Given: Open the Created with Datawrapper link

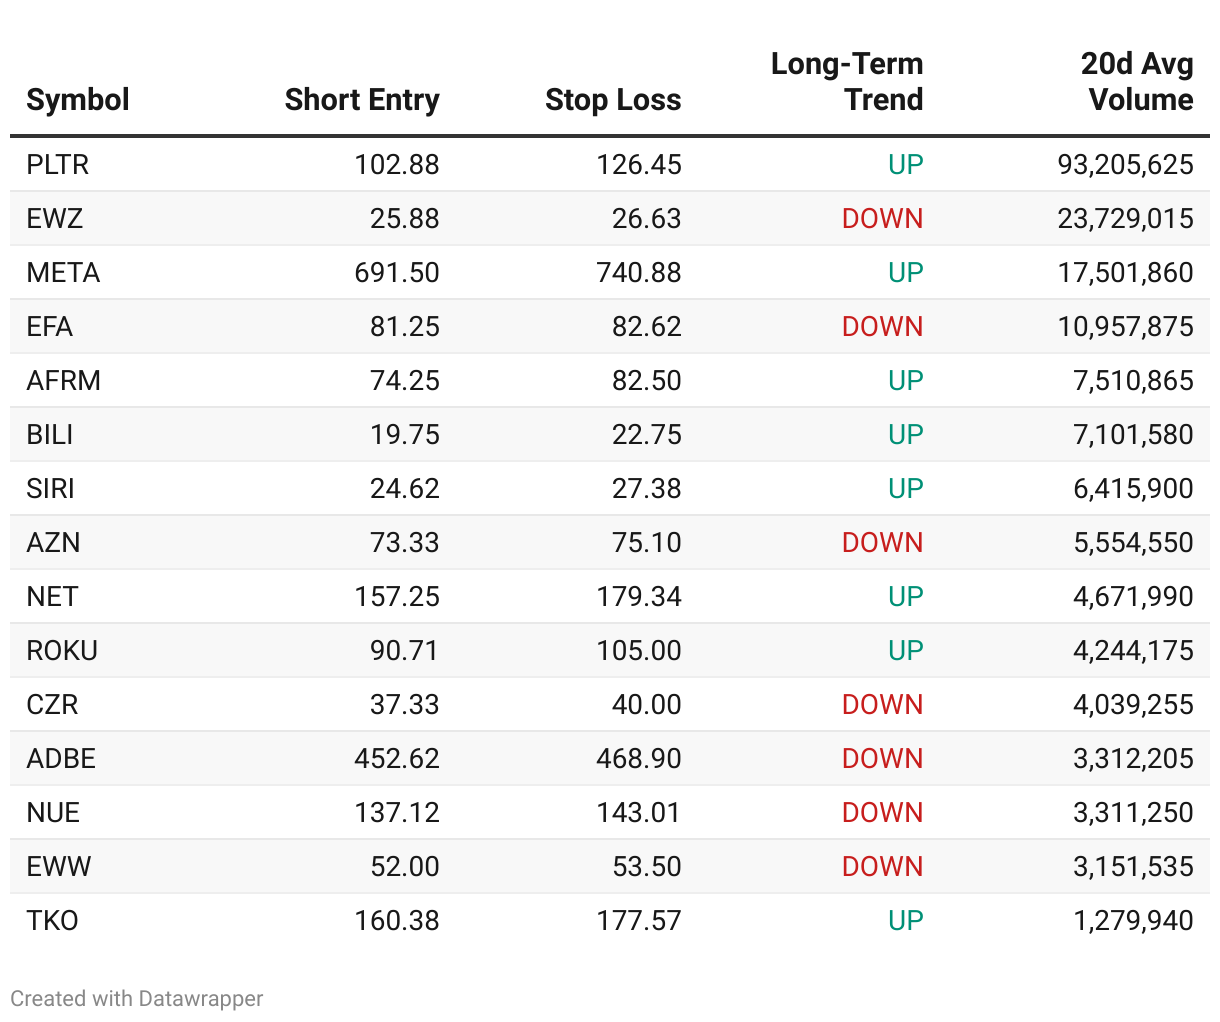Looking at the screenshot, I should (137, 998).
